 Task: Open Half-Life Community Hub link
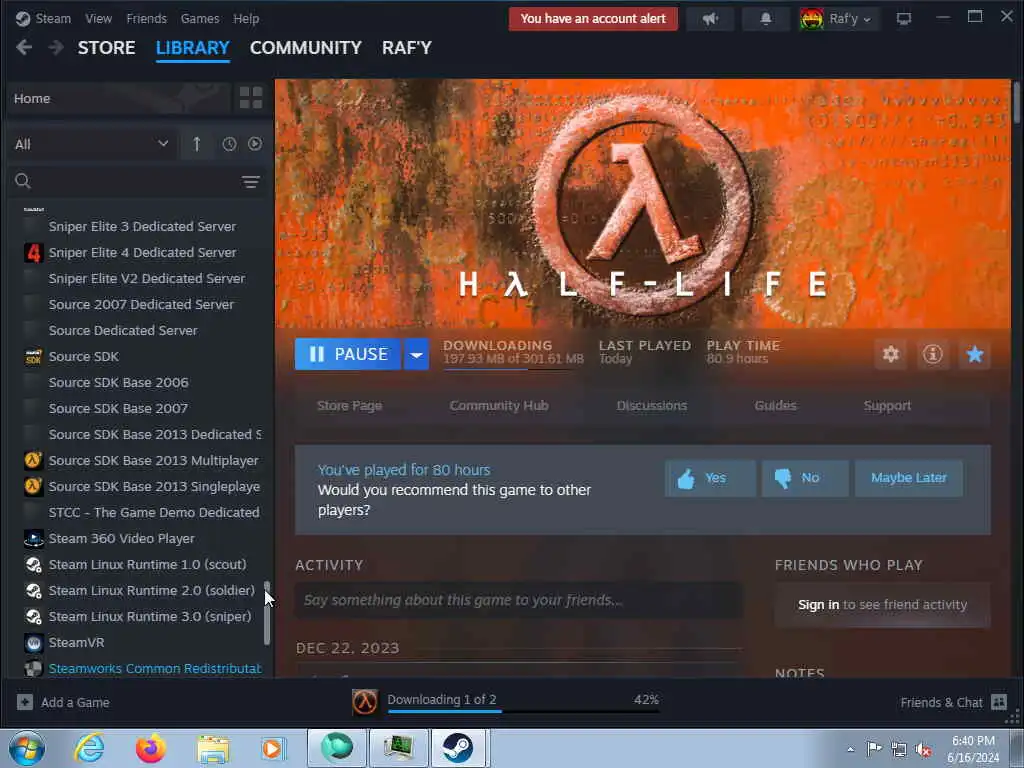coord(499,406)
